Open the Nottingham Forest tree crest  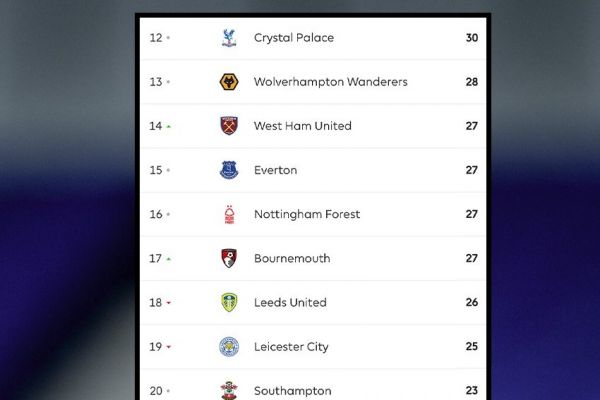coord(229,214)
